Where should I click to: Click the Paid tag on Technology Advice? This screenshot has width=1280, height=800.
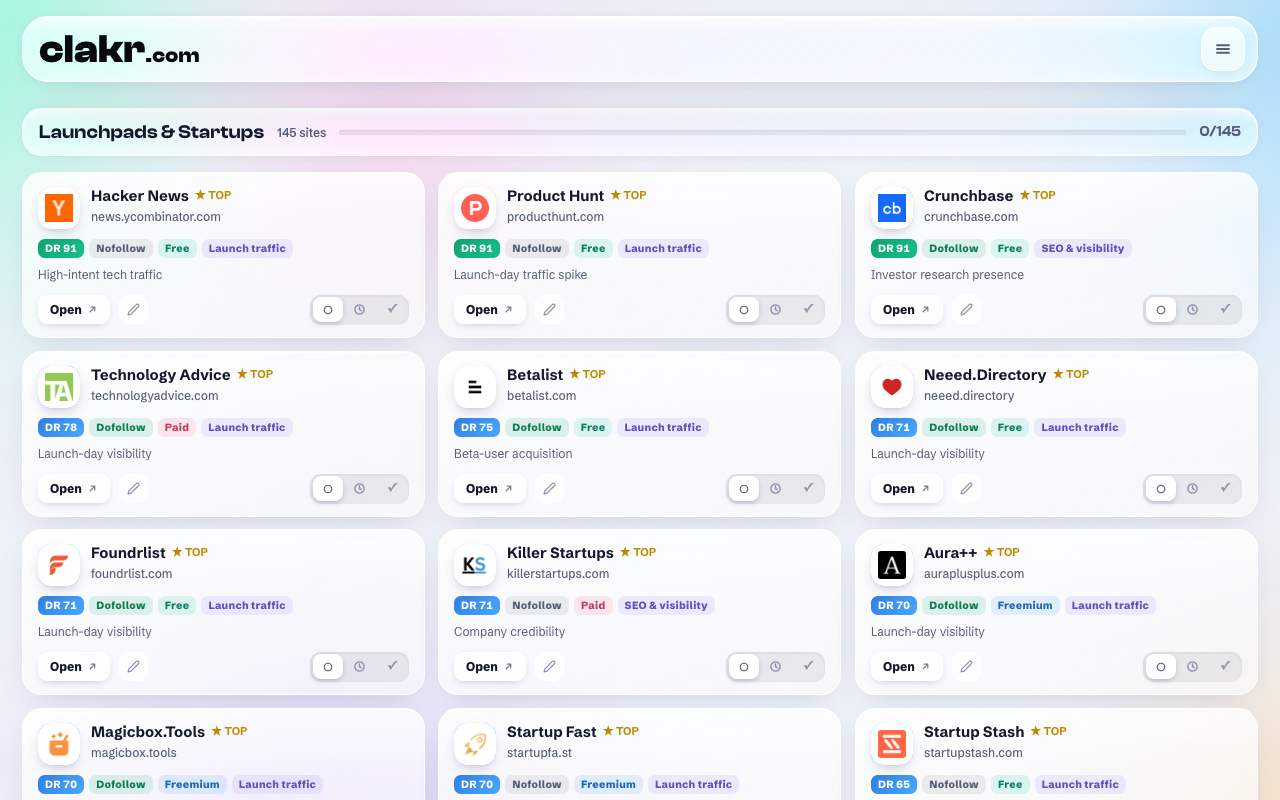click(x=176, y=428)
